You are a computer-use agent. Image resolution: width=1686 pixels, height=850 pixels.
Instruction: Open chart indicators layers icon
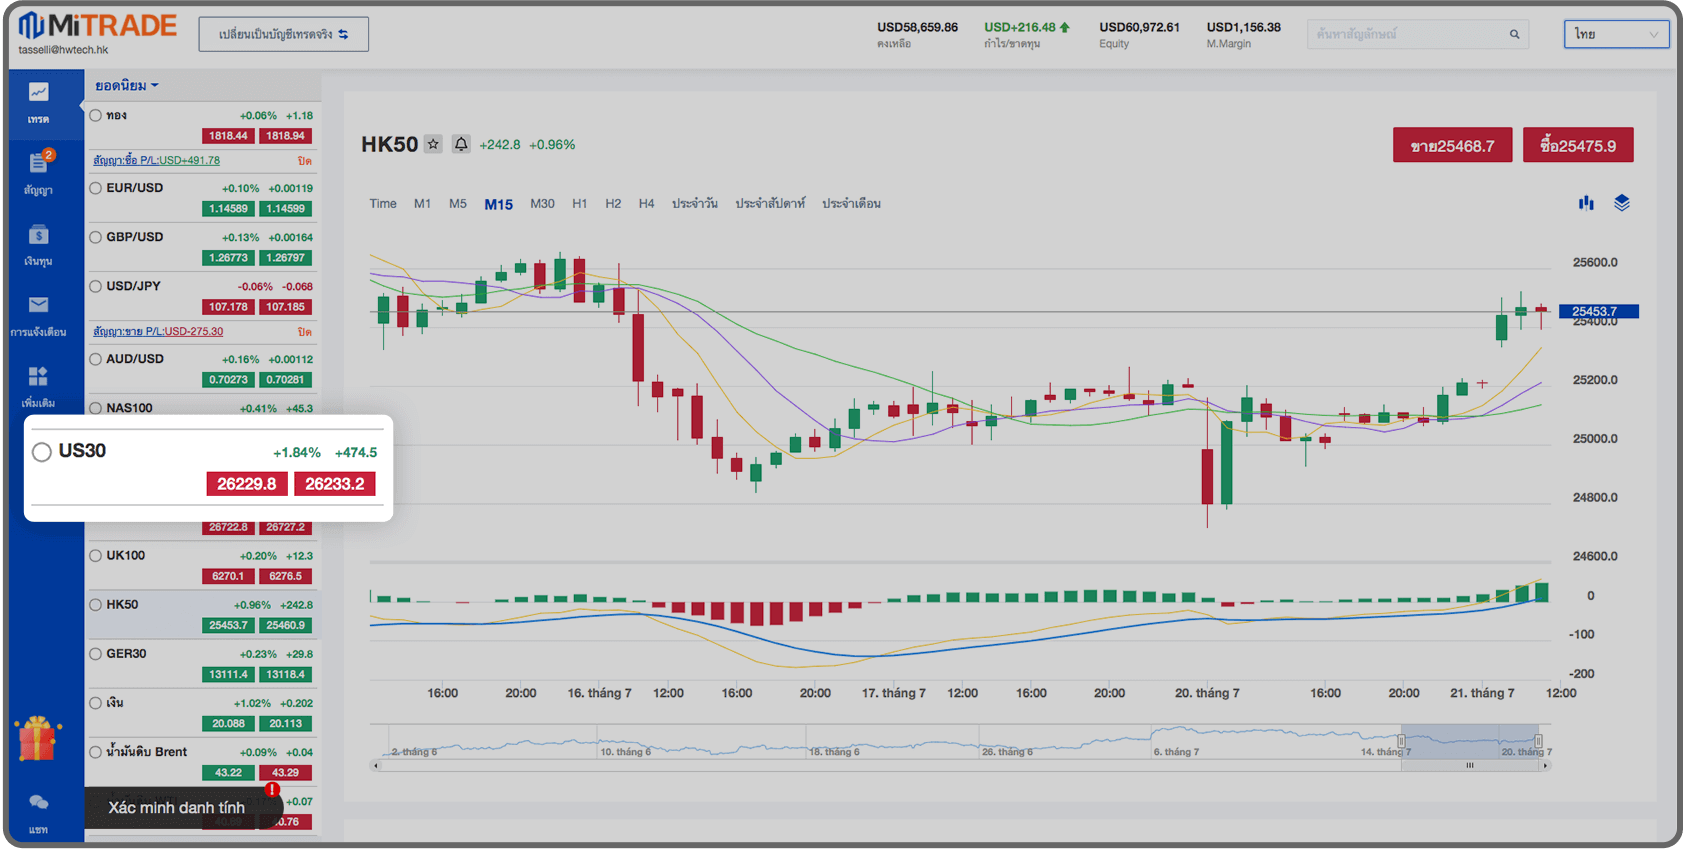pyautogui.click(x=1622, y=203)
